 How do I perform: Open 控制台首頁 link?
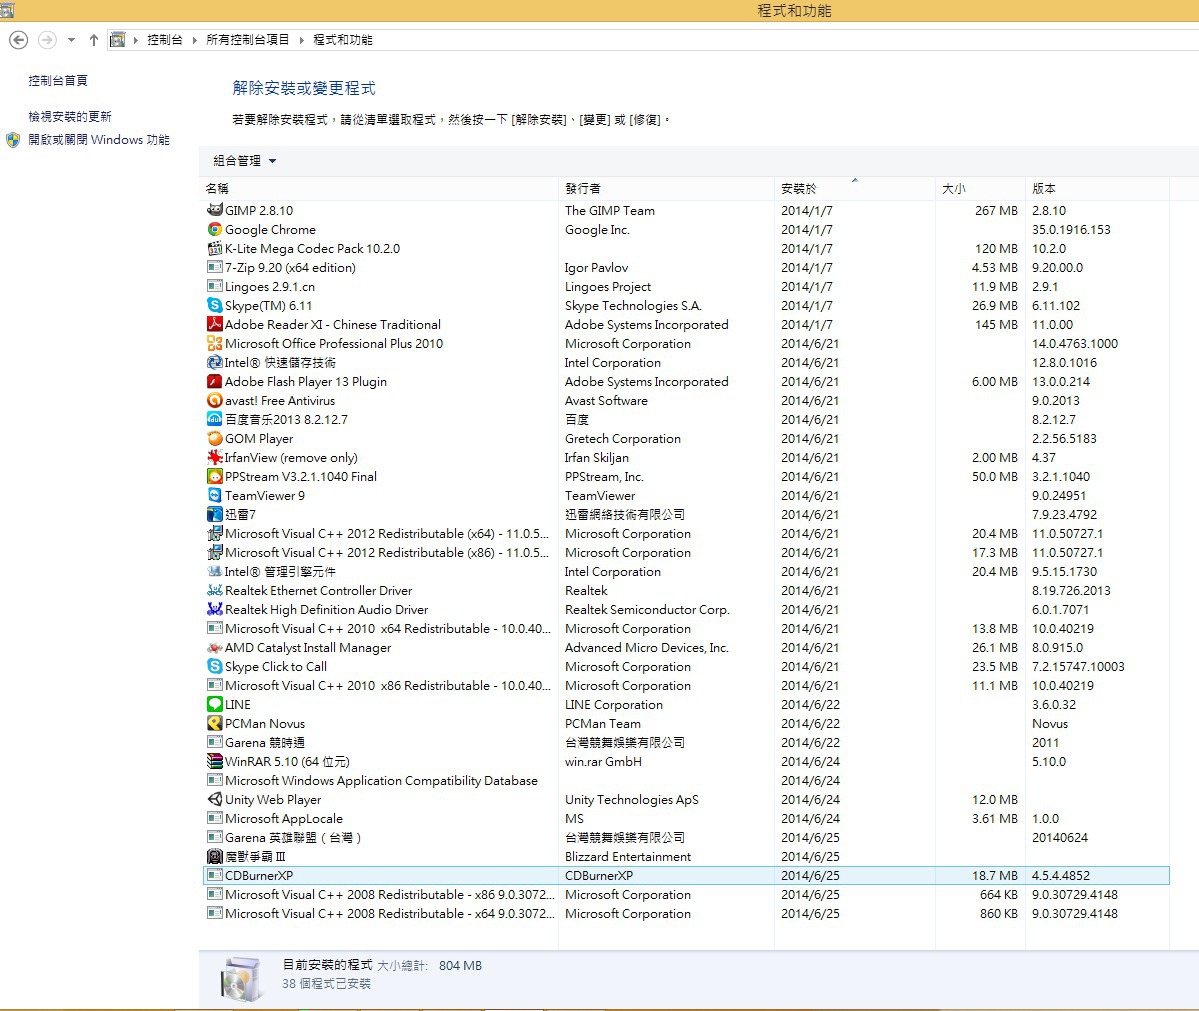[x=58, y=80]
